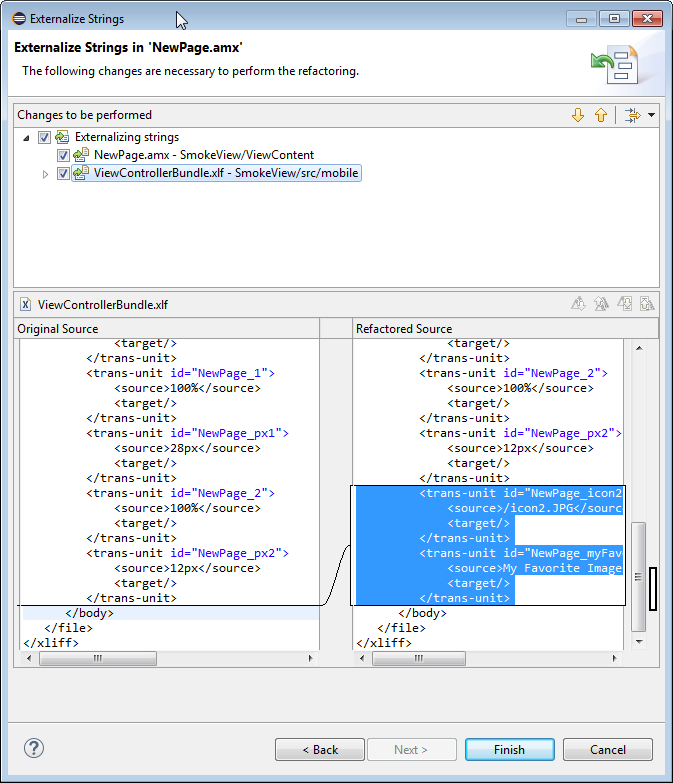This screenshot has width=673, height=783.
Task: Click vertical scrollbar up arrow in Refactored Source
Action: click(639, 348)
